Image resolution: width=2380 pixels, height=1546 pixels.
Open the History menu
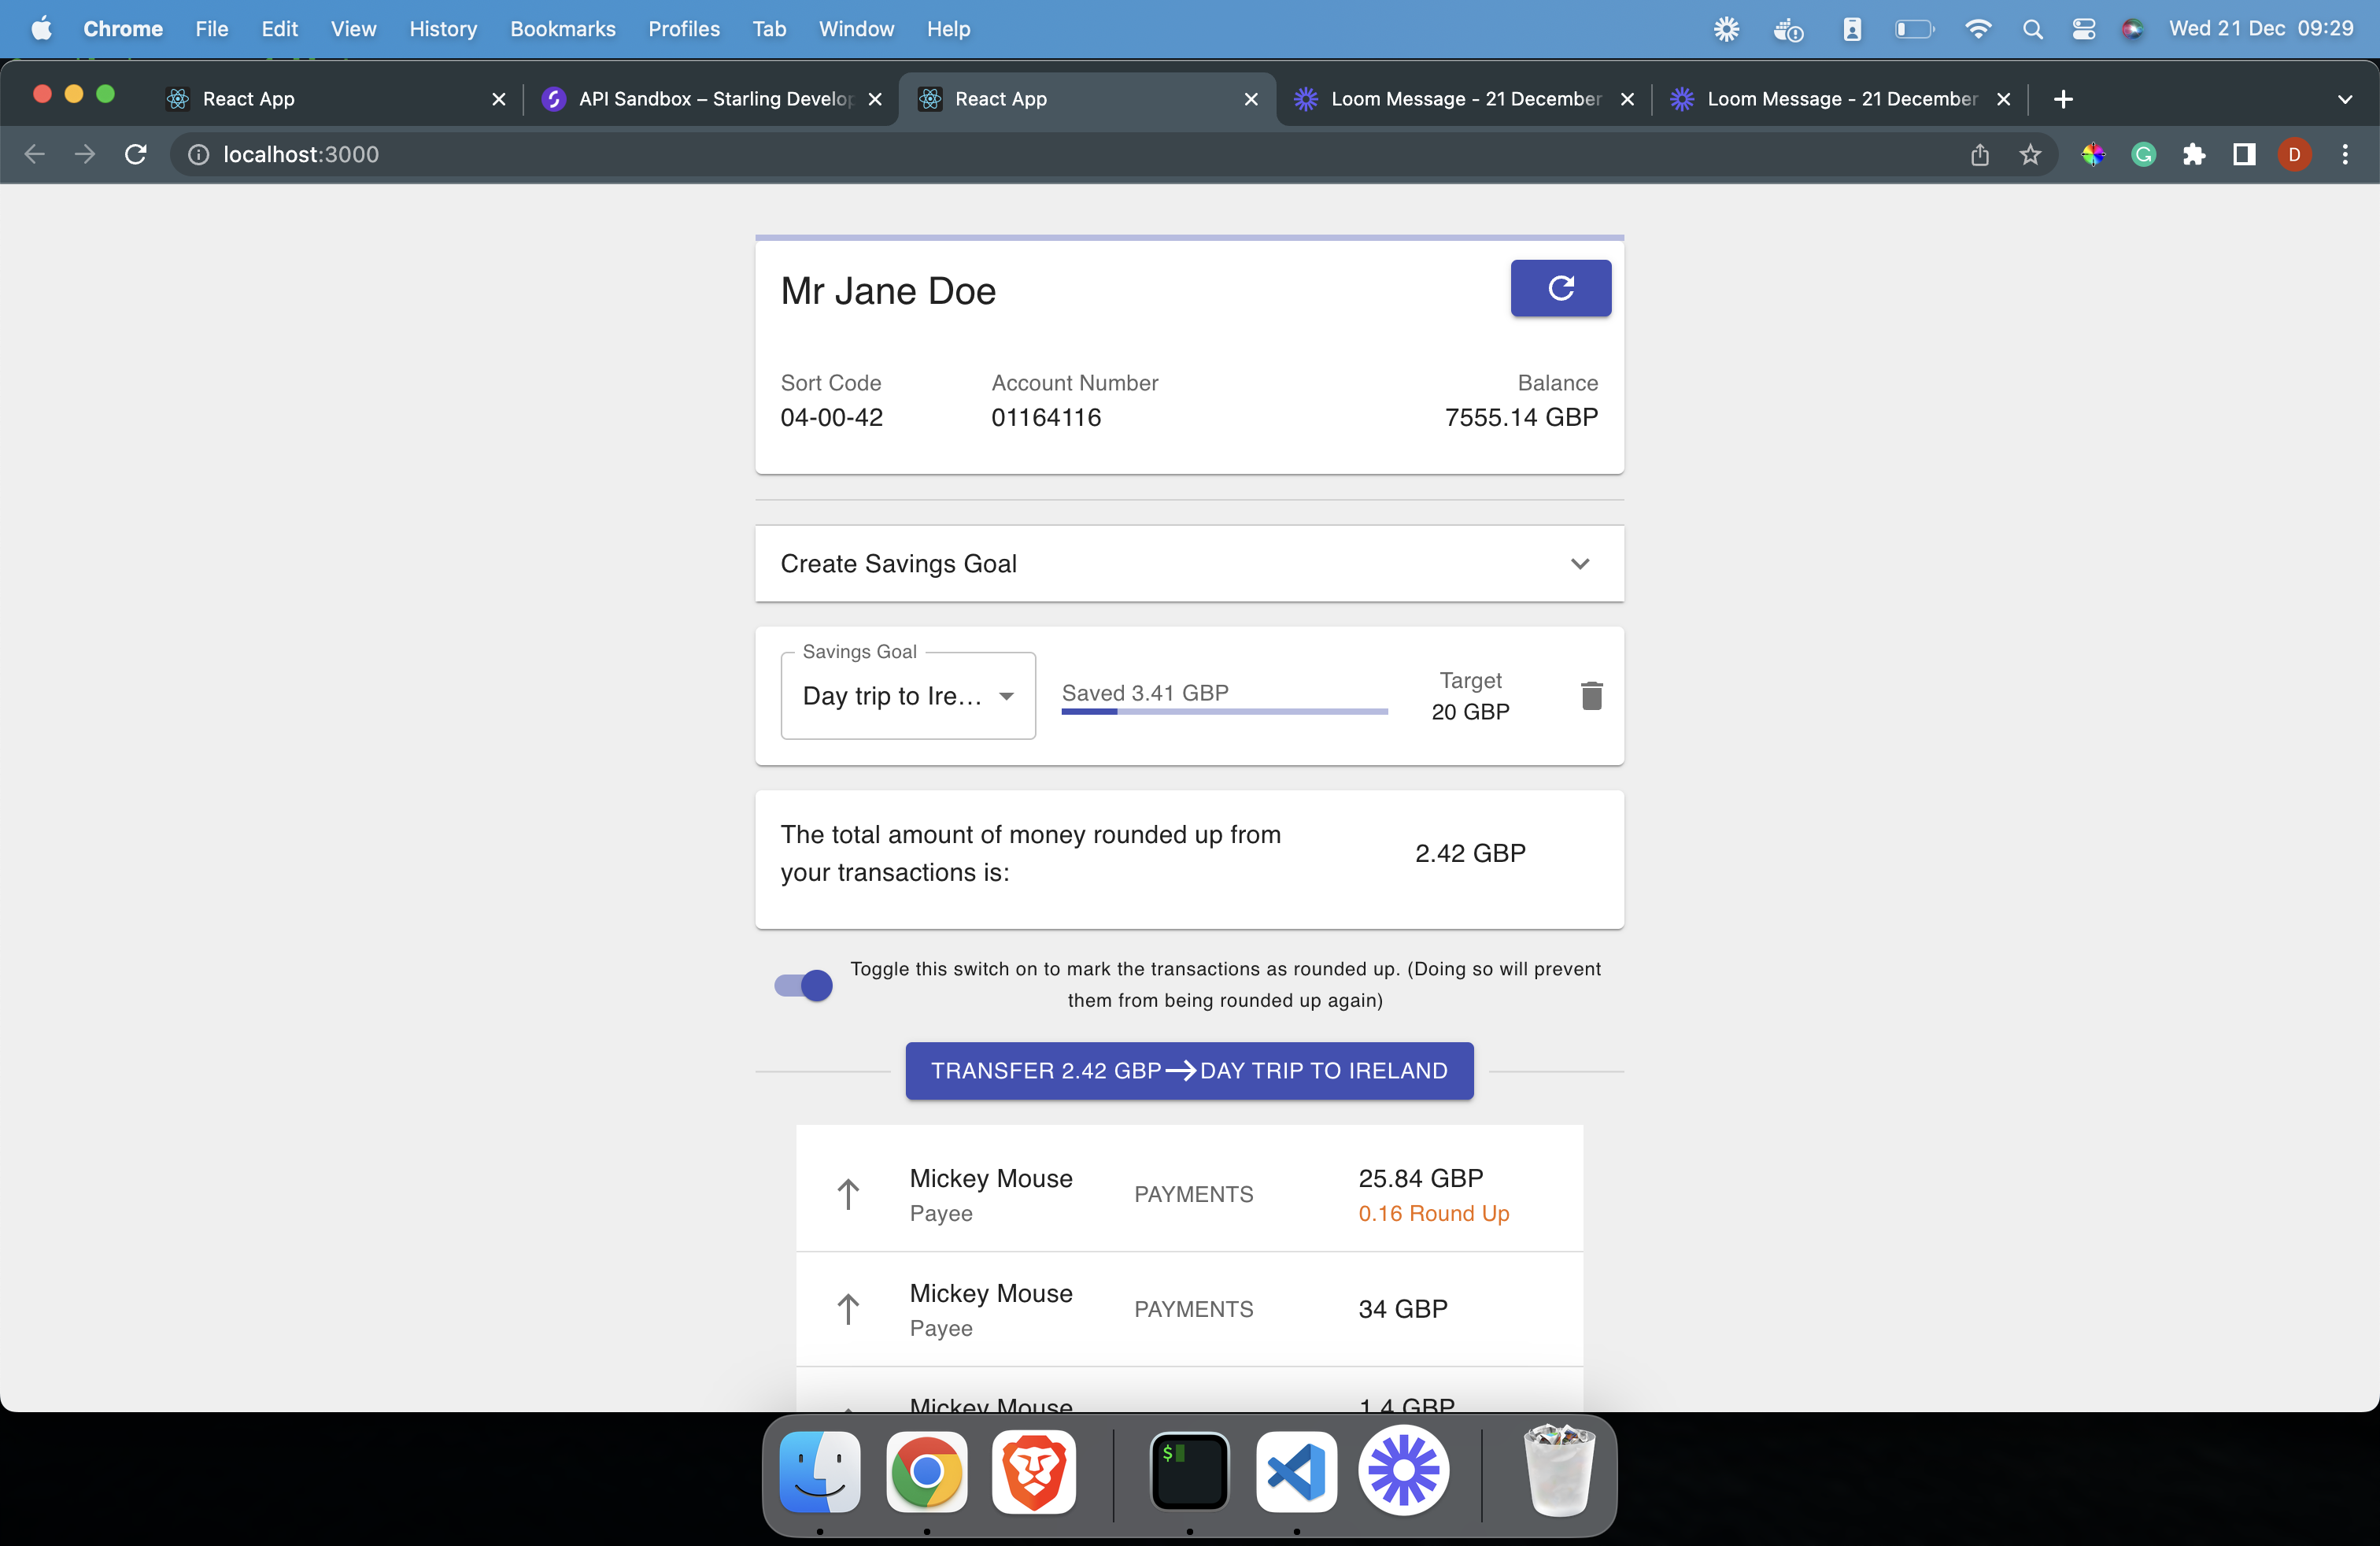443,29
